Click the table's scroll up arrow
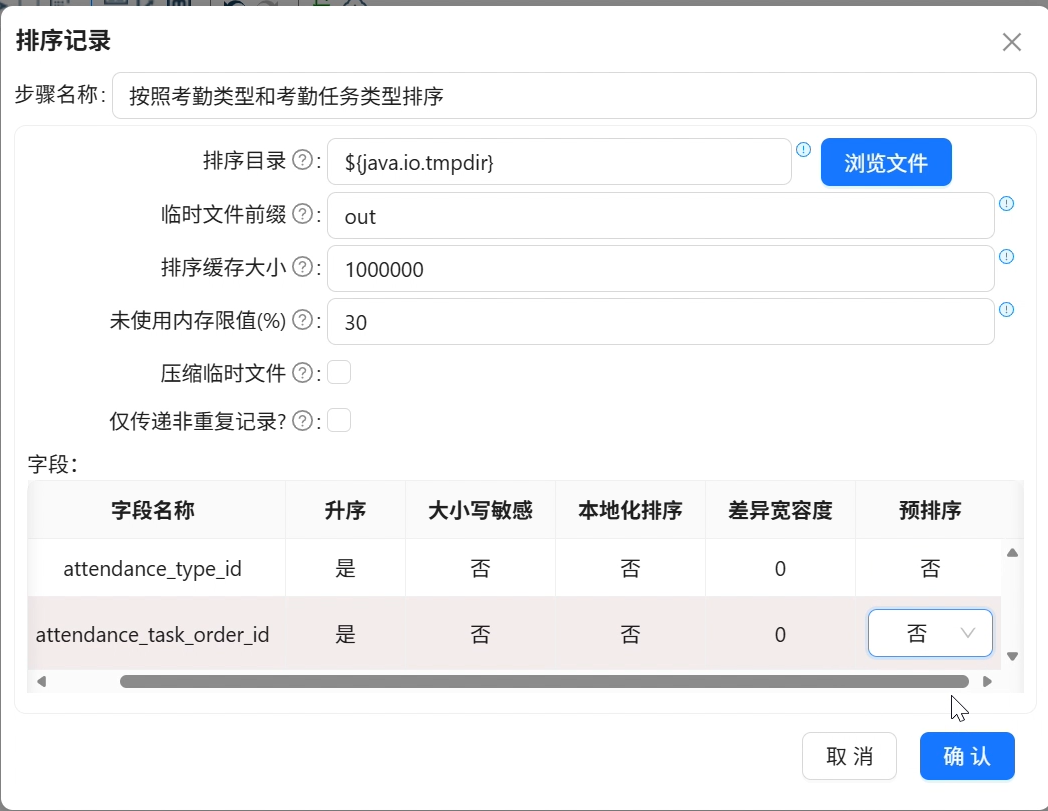 pyautogui.click(x=1013, y=553)
